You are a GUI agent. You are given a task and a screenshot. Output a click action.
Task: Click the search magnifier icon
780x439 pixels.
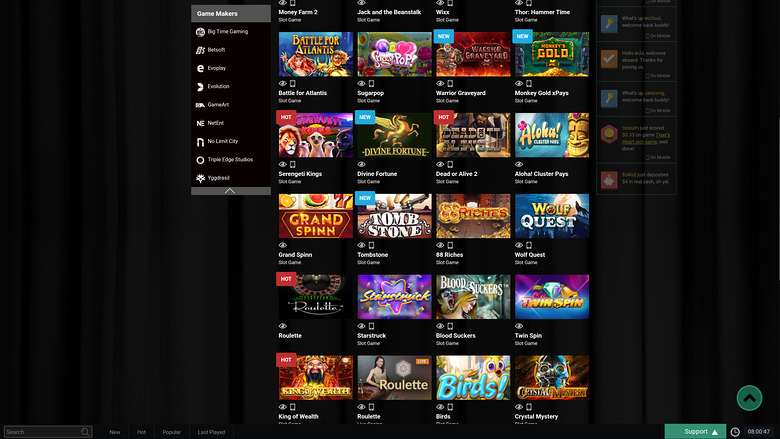(x=85, y=432)
